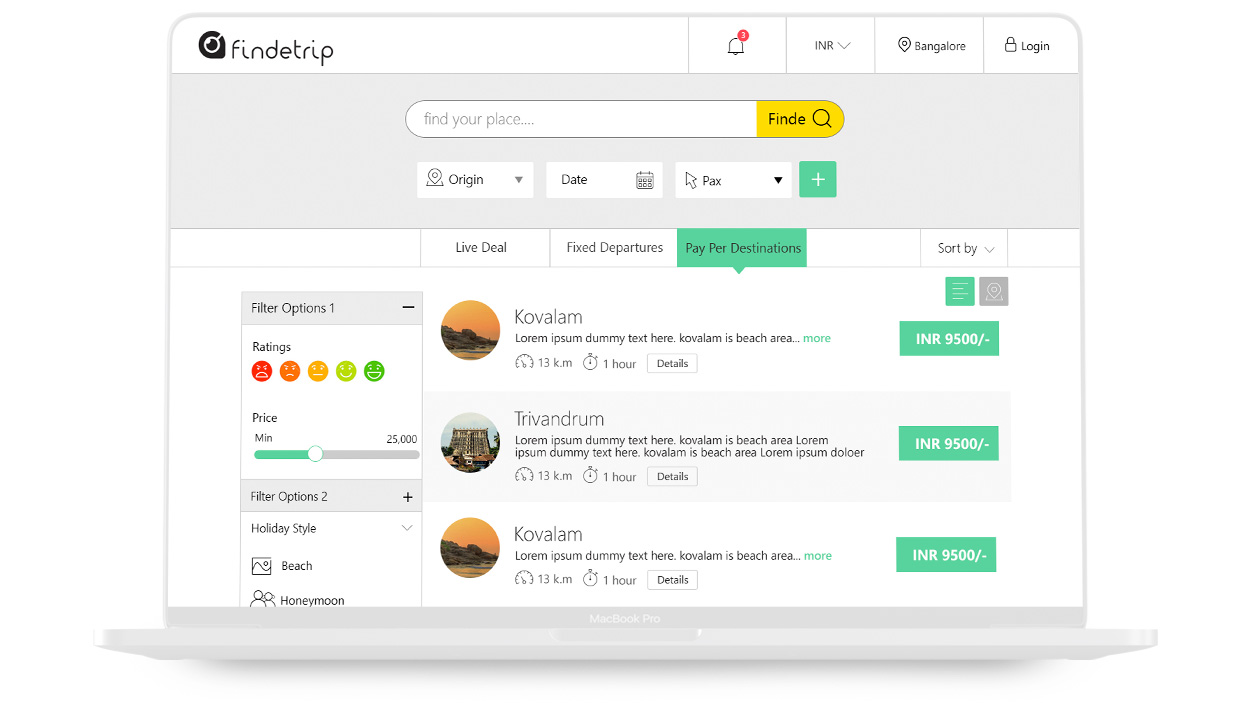1243x703 pixels.
Task: Switch to list view icon
Action: pyautogui.click(x=959, y=291)
